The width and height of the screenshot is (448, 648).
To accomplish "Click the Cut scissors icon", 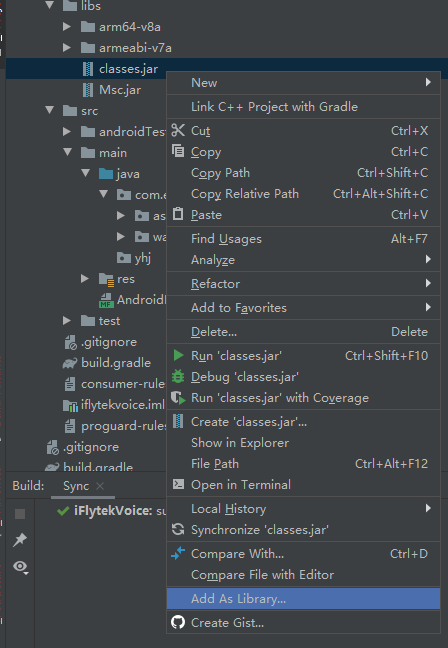I will (x=178, y=130).
